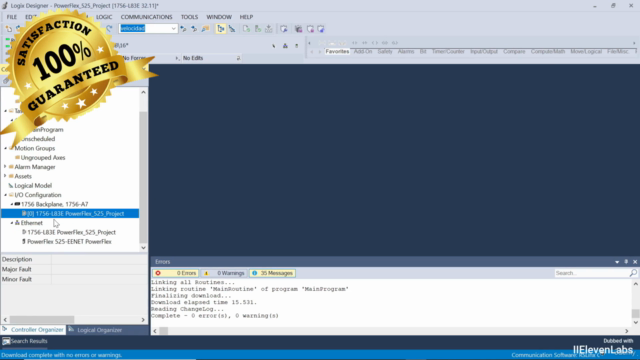Open the No Forces dropdown arrow
Screen dimensions: 640x360
tap(177, 58)
